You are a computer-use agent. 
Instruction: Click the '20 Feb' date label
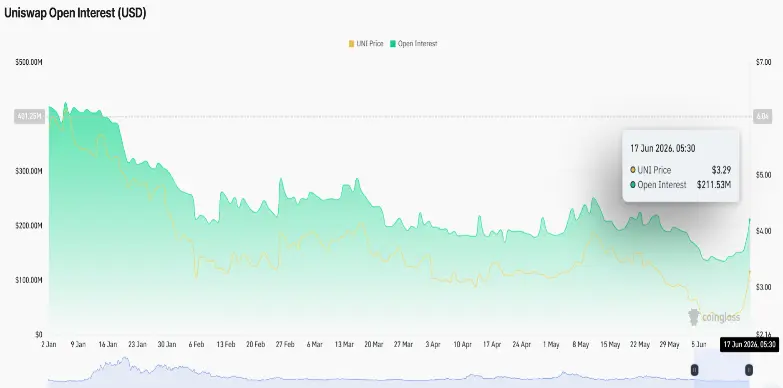(x=255, y=345)
